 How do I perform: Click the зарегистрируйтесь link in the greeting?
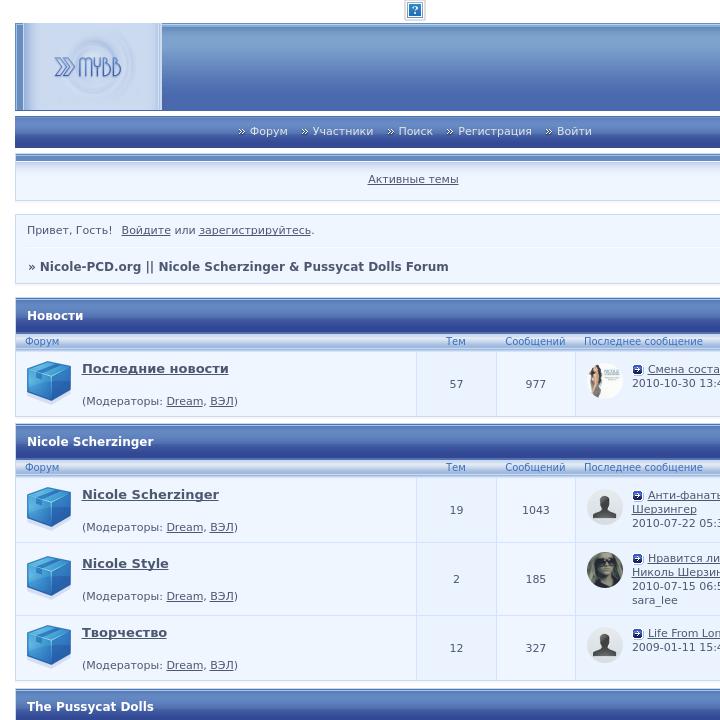click(255, 230)
